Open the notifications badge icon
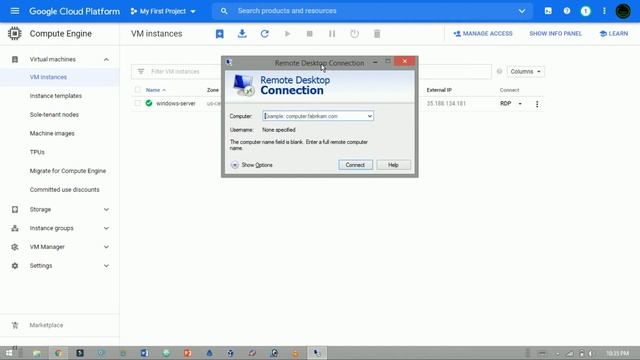Image resolution: width=640 pixels, height=360 pixels. coord(586,11)
